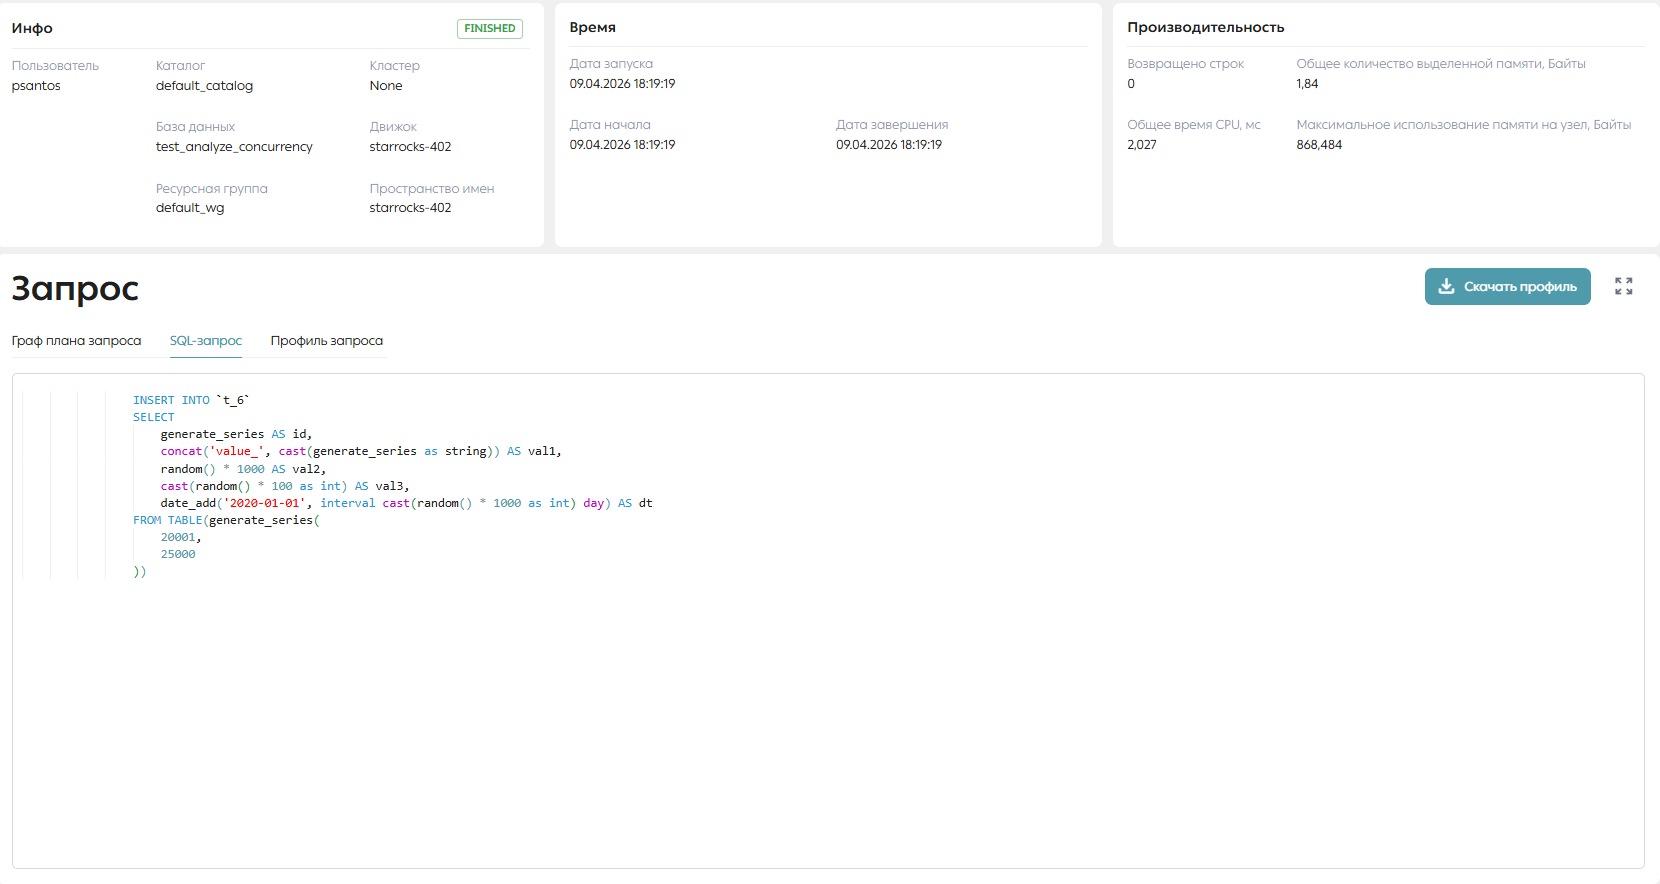1660x884 pixels.
Task: Click the default_catalog value
Action: click(204, 86)
